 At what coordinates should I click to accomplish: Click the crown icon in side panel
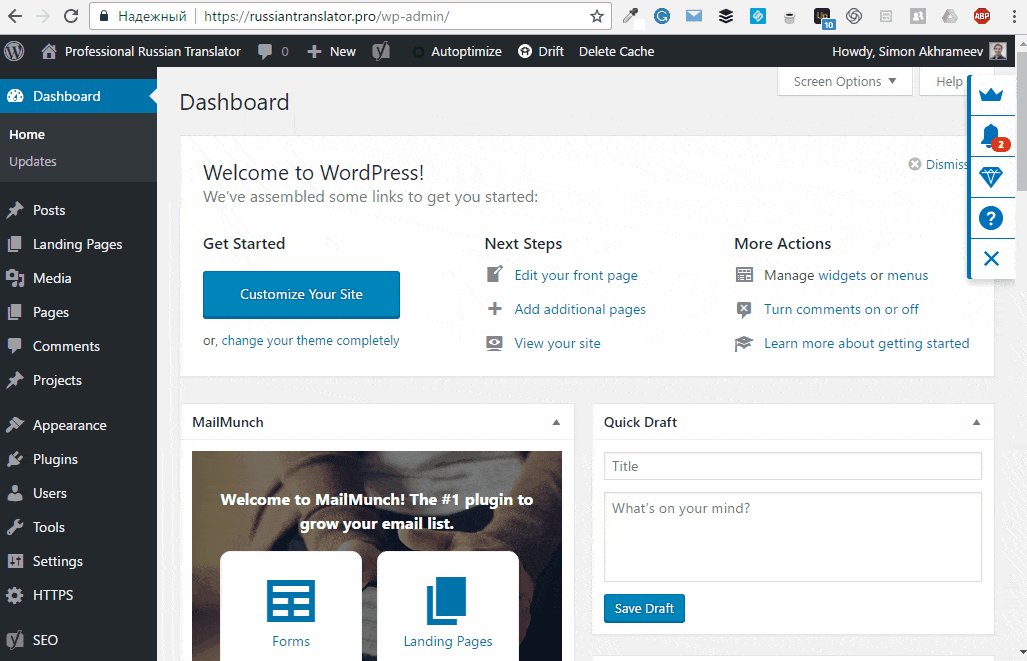[991, 96]
